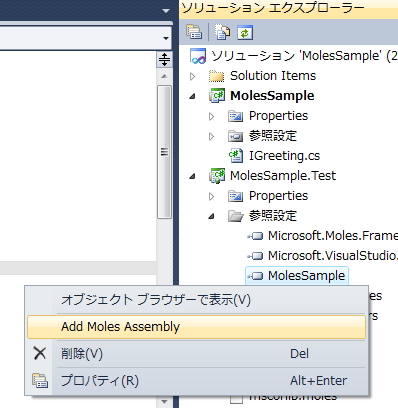
Task: Collapse 参照設定 under MolesSample.Test
Action: click(211, 216)
